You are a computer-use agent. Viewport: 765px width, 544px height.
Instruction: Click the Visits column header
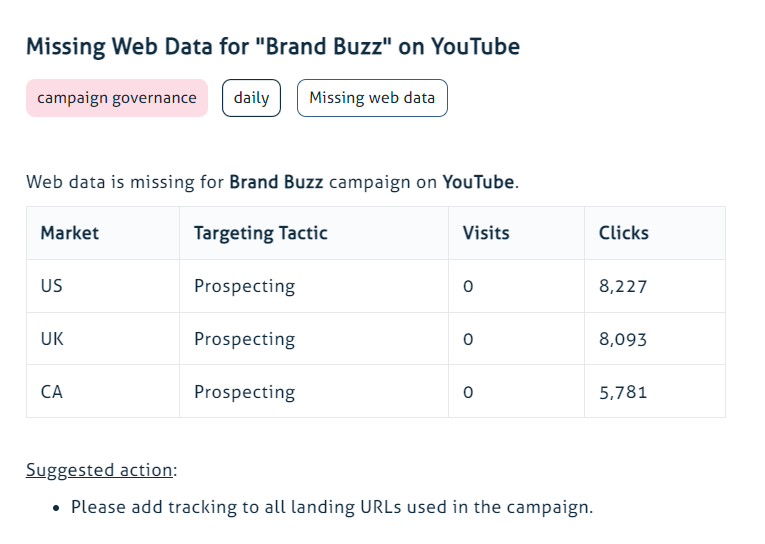coord(486,233)
